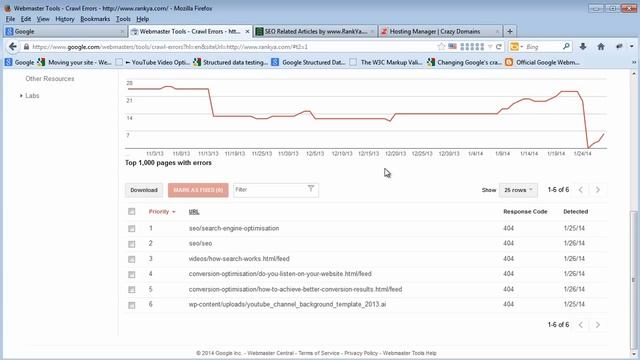Switch to the Hosting Manager Crazy Domains tab
The height and width of the screenshot is (360, 640).
440,31
